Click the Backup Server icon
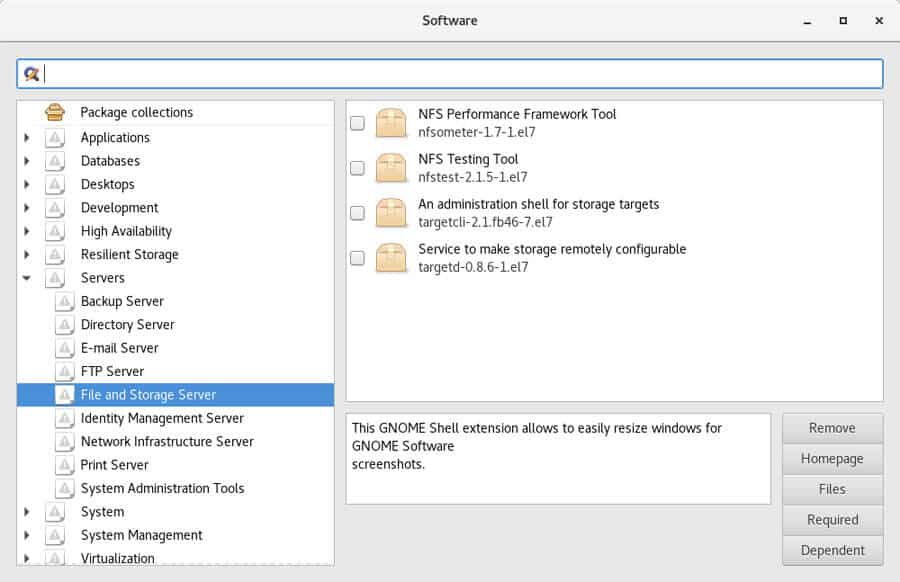The image size is (900, 582). 65,301
